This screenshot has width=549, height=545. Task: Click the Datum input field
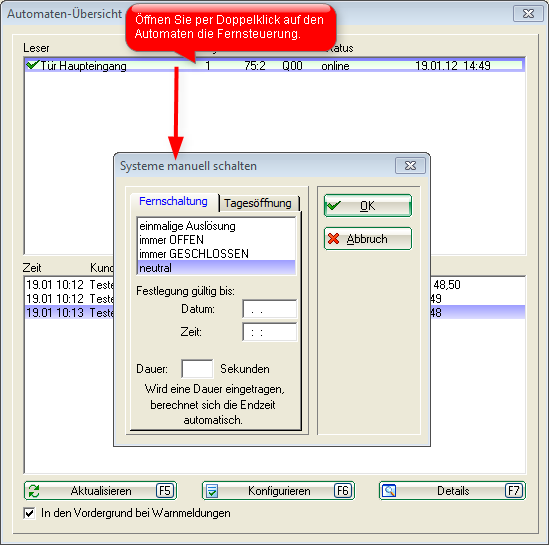point(270,309)
